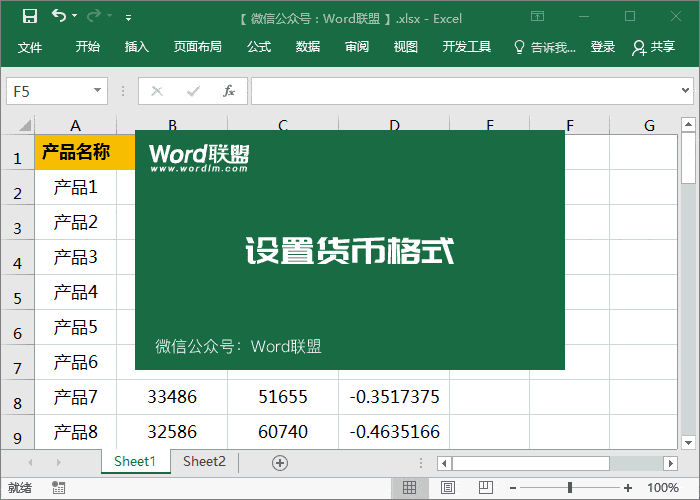
Task: Click cell containing 产品7
Action: click(75, 397)
